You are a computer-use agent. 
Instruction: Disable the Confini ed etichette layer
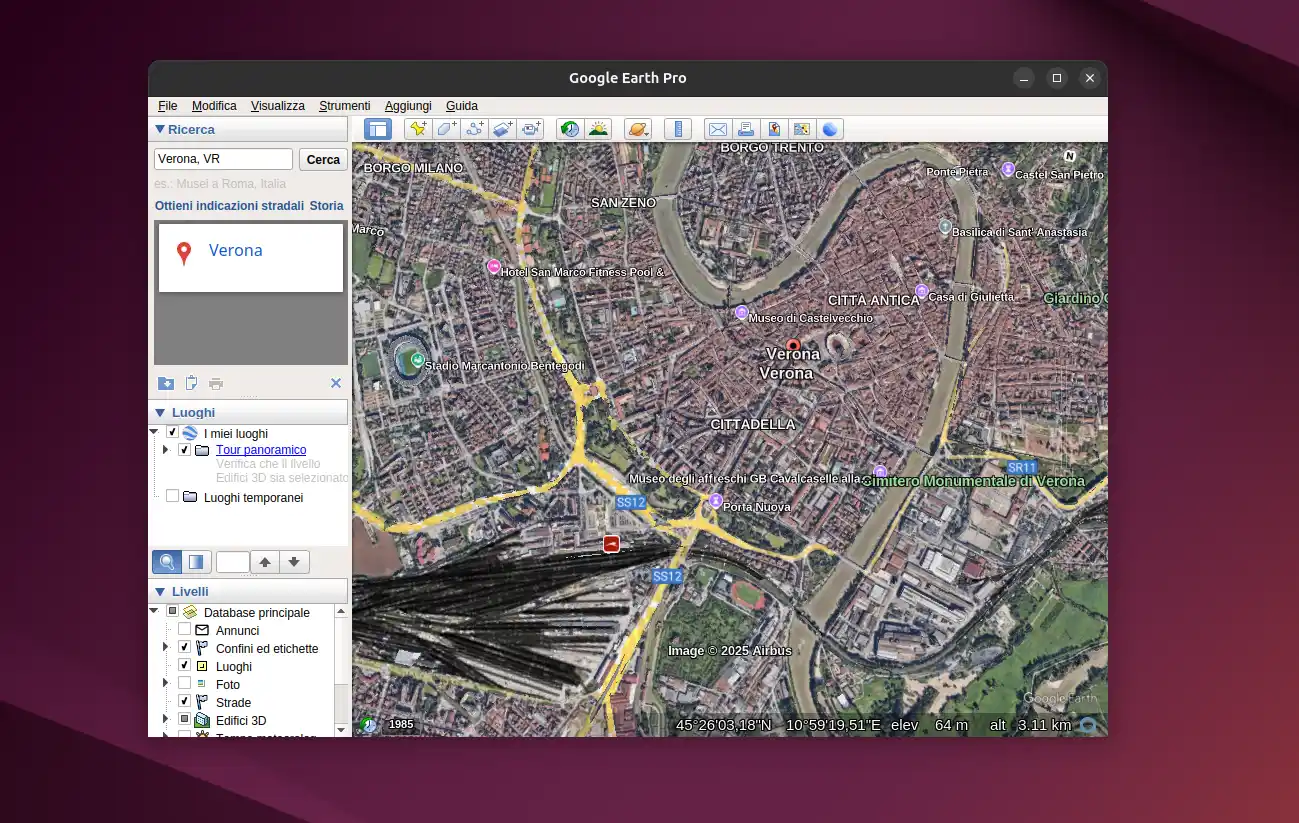click(185, 648)
